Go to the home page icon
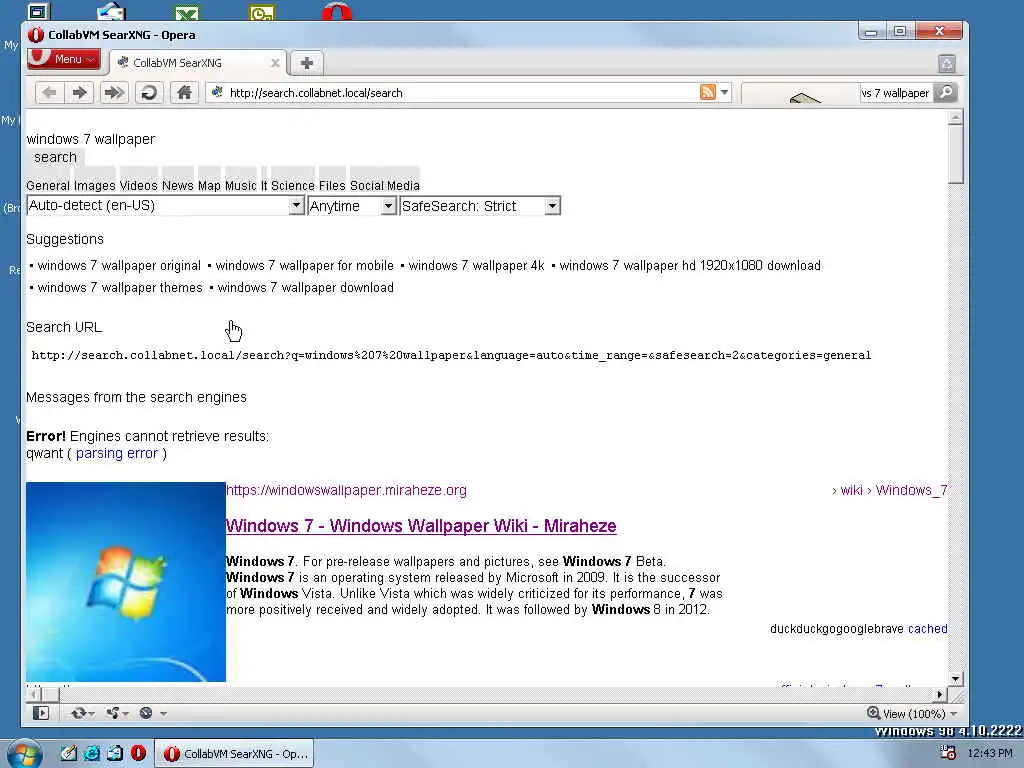 point(184,93)
